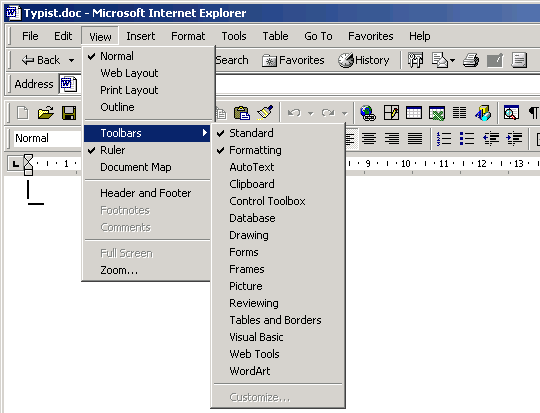Enable the Web Tools toolbar
Image resolution: width=540 pixels, height=413 pixels.
click(x=278, y=354)
